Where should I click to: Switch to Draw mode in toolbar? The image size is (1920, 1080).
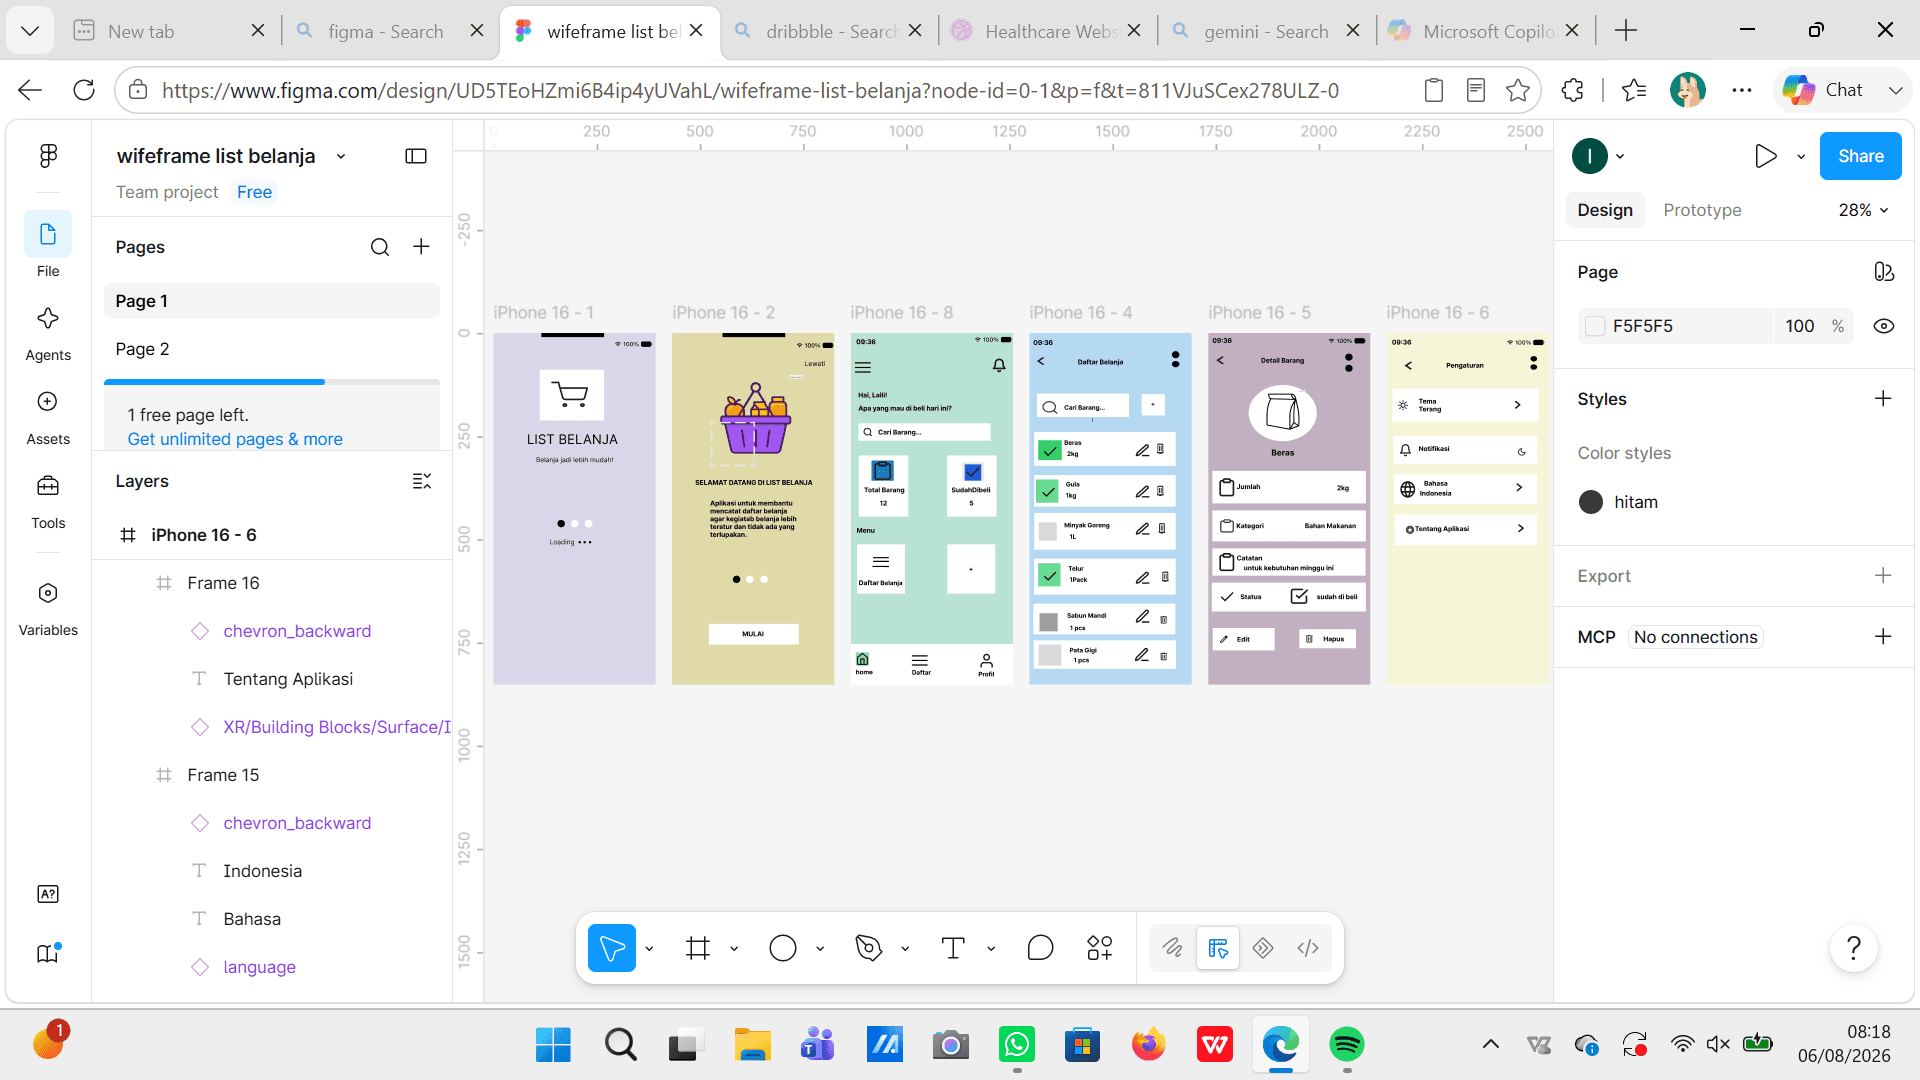pyautogui.click(x=1172, y=948)
